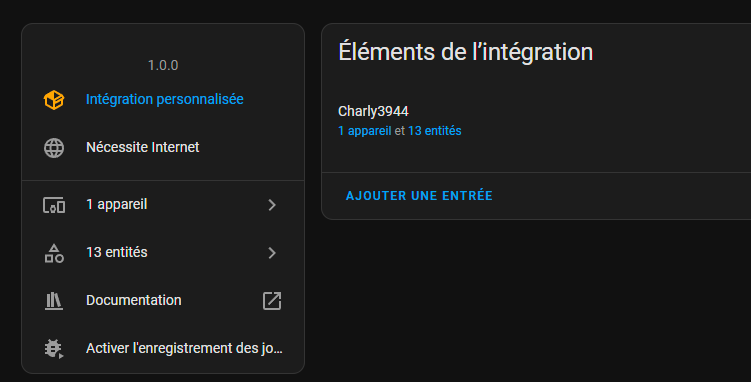The width and height of the screenshot is (751, 382).
Task: Select the 1 appareil list row
Action: [163, 205]
